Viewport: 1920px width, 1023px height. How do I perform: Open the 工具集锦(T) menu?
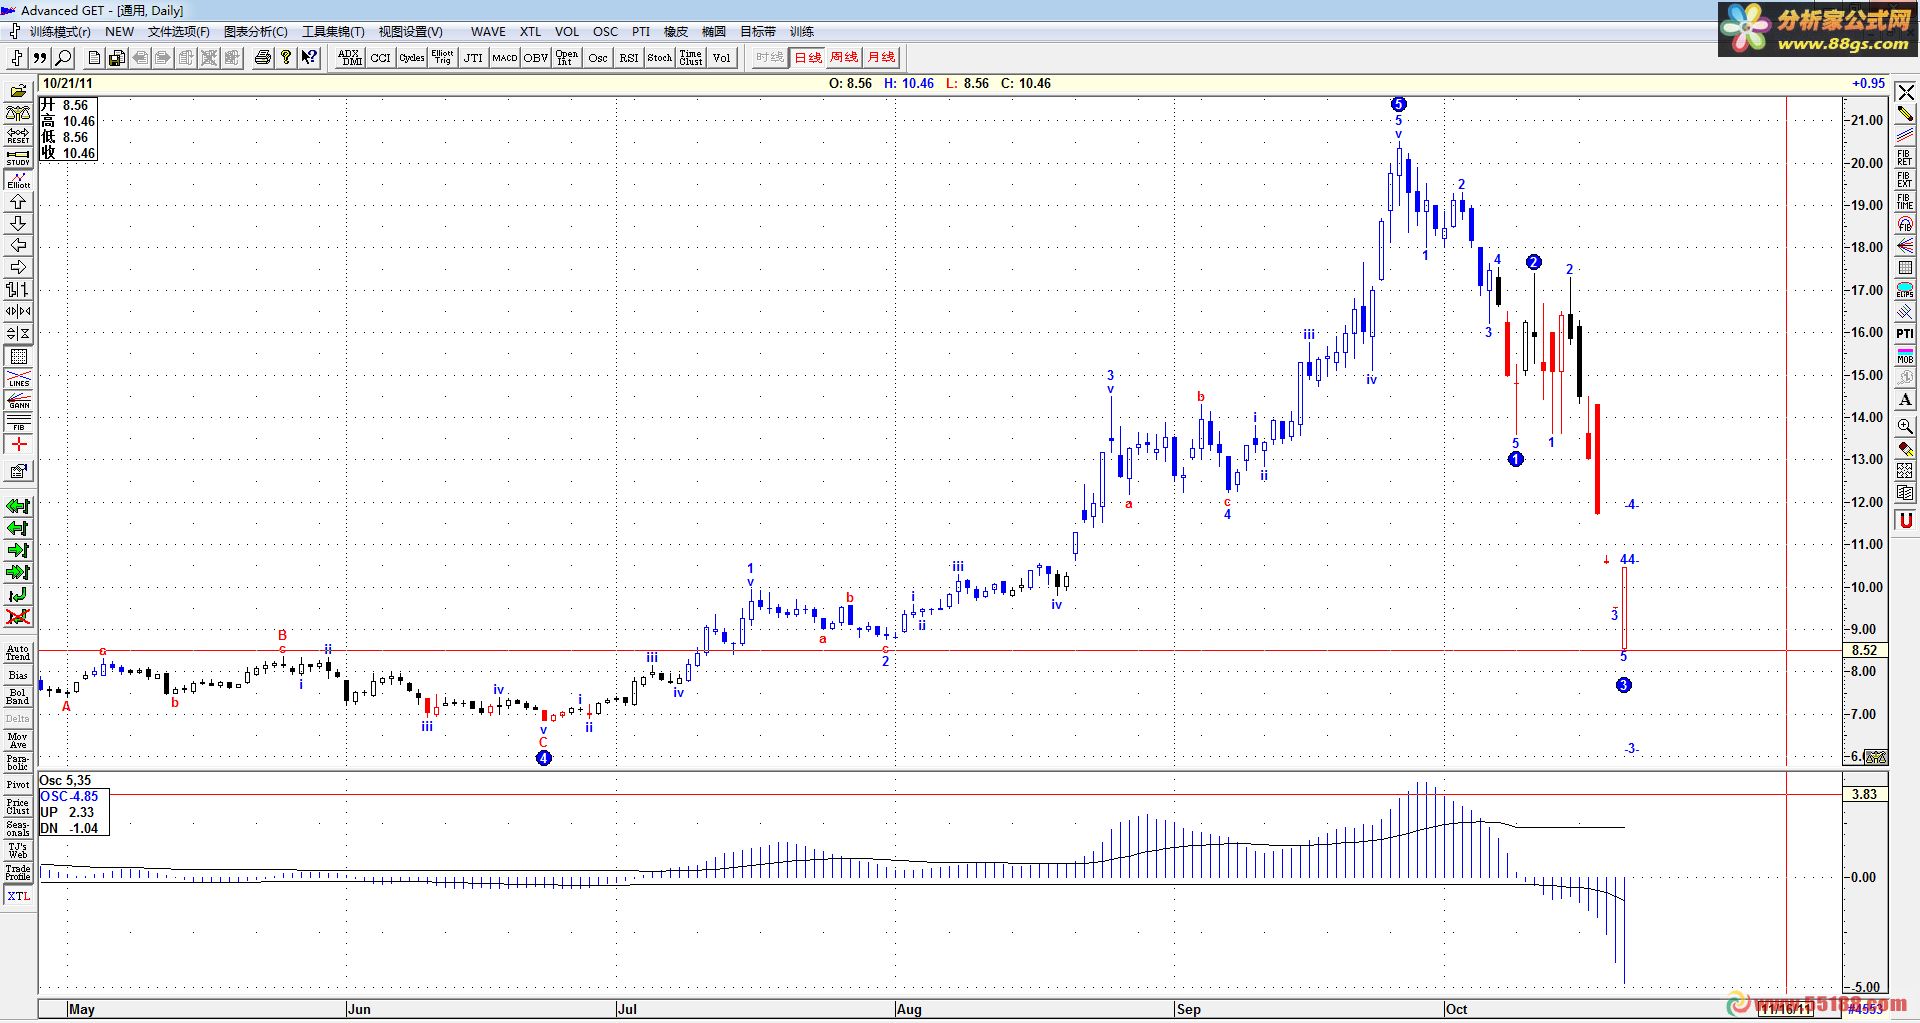[333, 32]
